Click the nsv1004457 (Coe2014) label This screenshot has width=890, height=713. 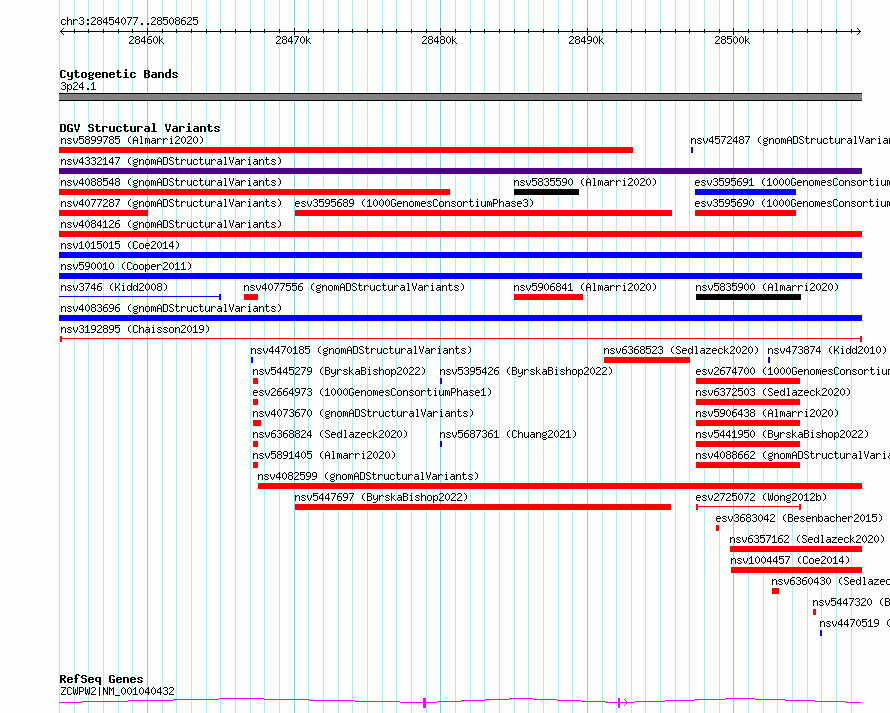pos(790,560)
